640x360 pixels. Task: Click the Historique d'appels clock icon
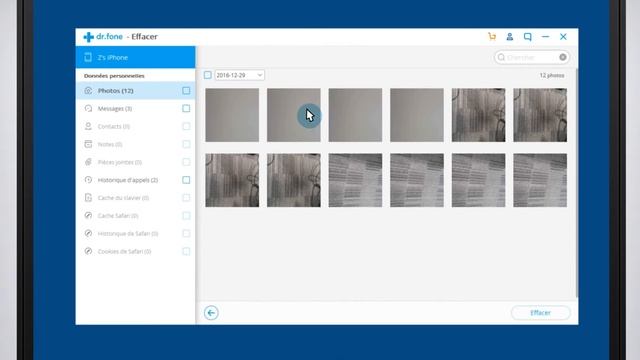pos(88,180)
